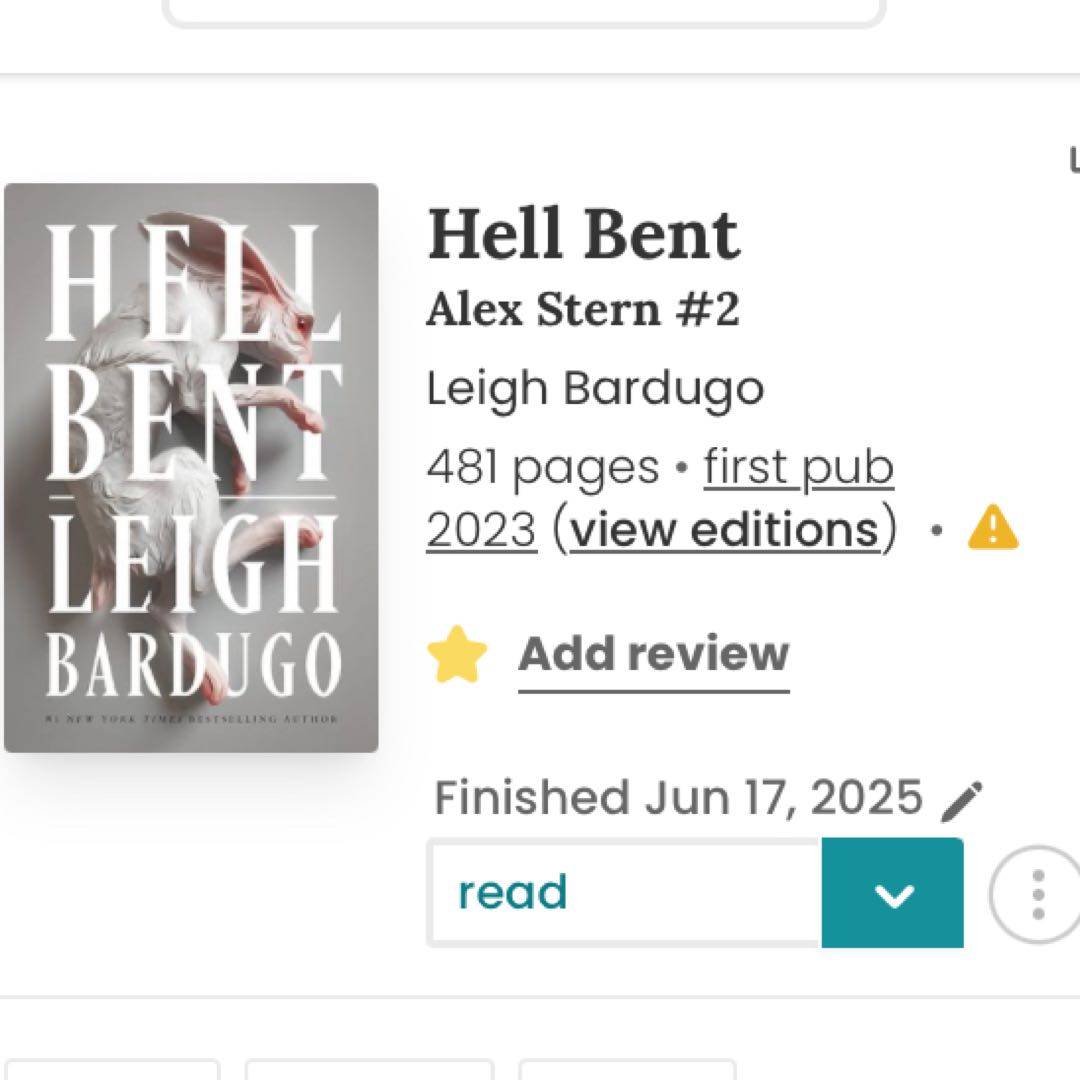Open the Hell Bent book title
The image size is (1080, 1080).
[x=583, y=234]
